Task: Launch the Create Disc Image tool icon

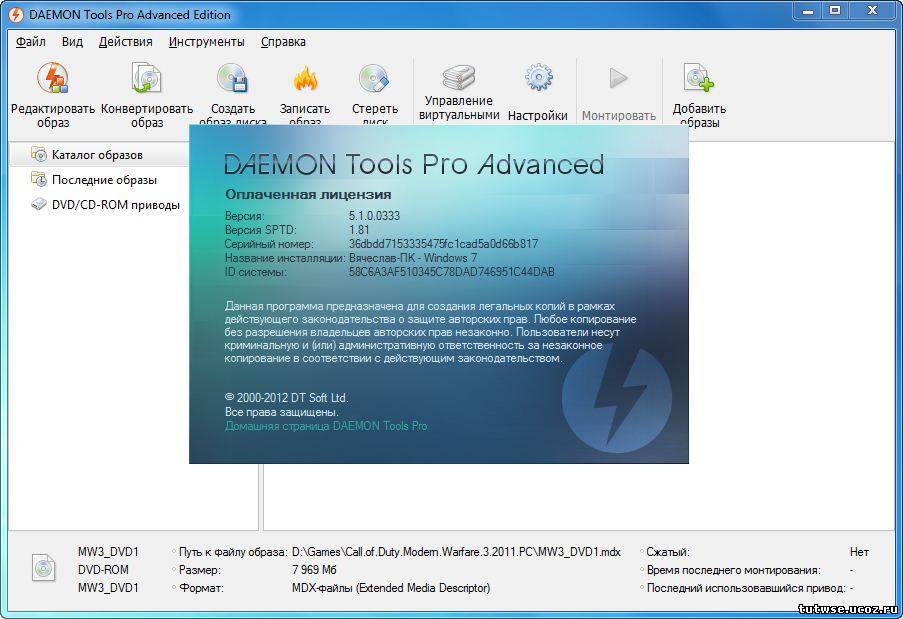Action: tap(233, 78)
